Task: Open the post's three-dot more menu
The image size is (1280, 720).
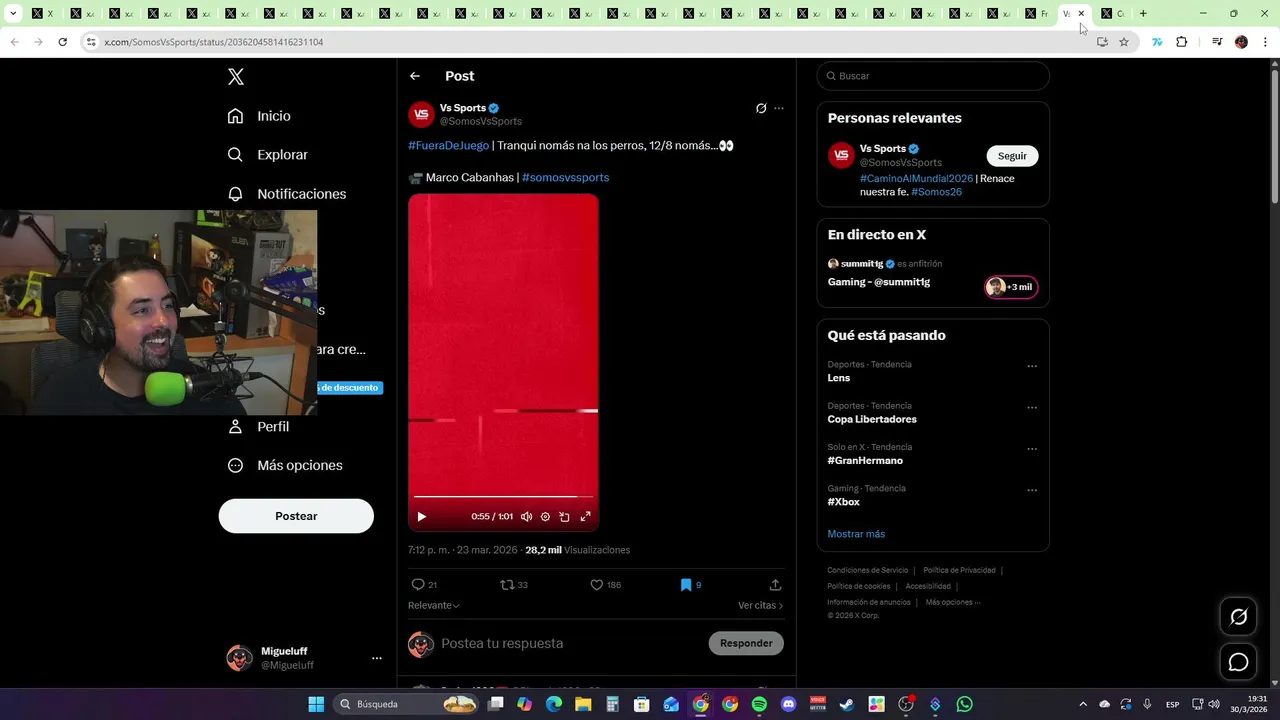Action: tap(779, 108)
